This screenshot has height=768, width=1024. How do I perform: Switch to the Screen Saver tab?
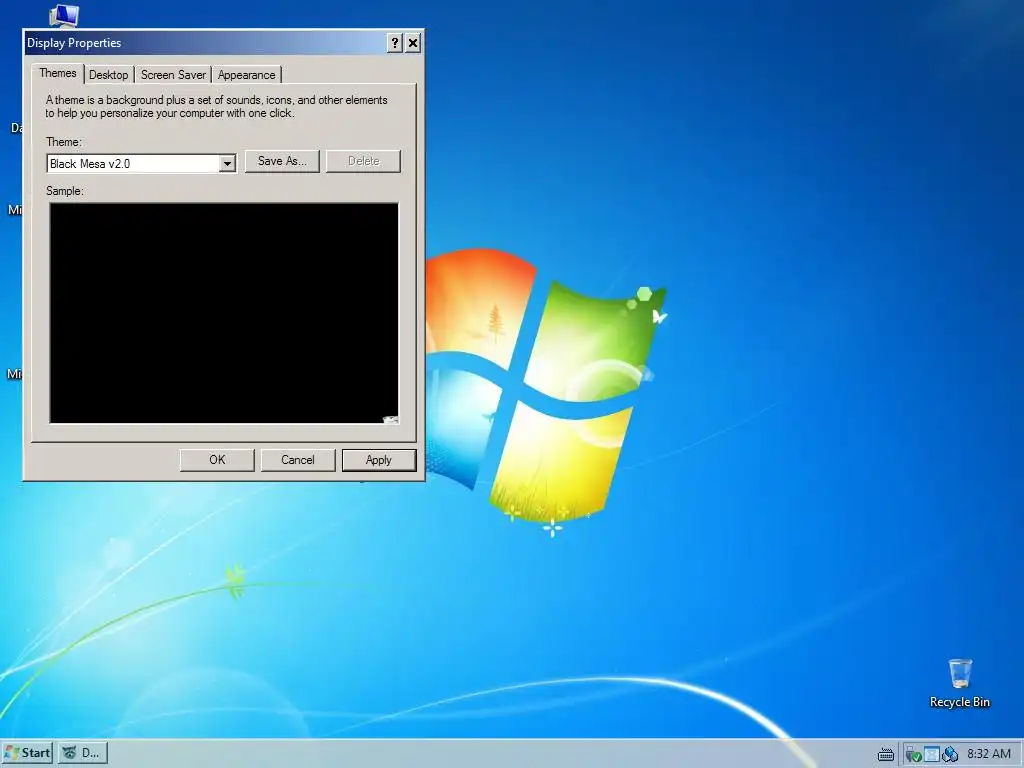point(173,75)
